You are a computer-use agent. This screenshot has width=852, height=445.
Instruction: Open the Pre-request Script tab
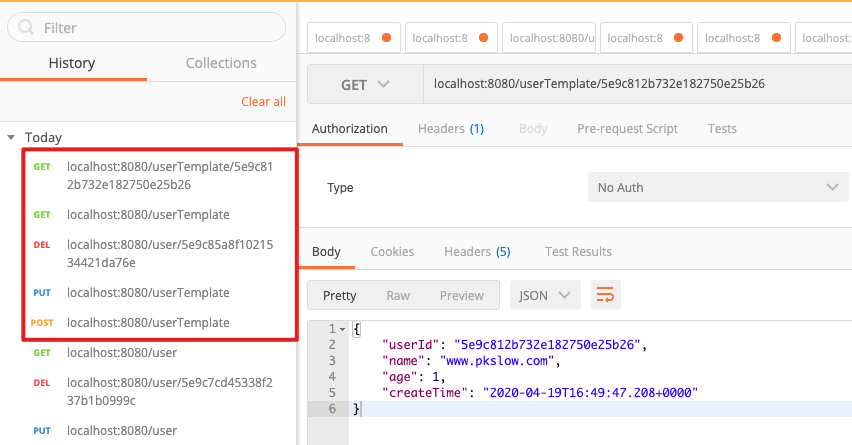[x=628, y=129]
